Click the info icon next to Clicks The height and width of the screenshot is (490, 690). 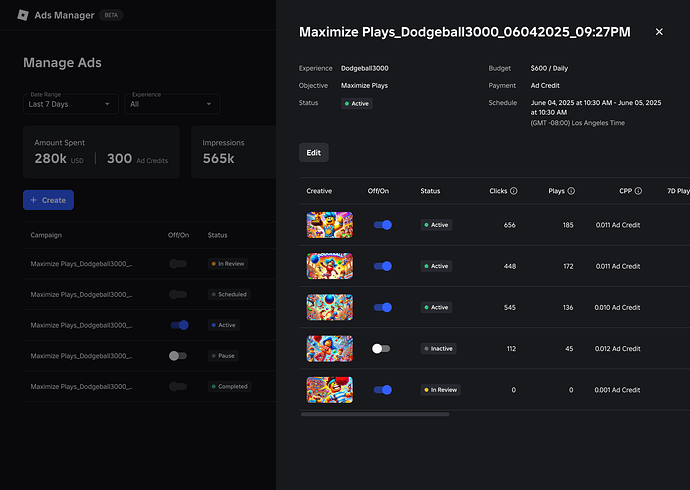514,191
